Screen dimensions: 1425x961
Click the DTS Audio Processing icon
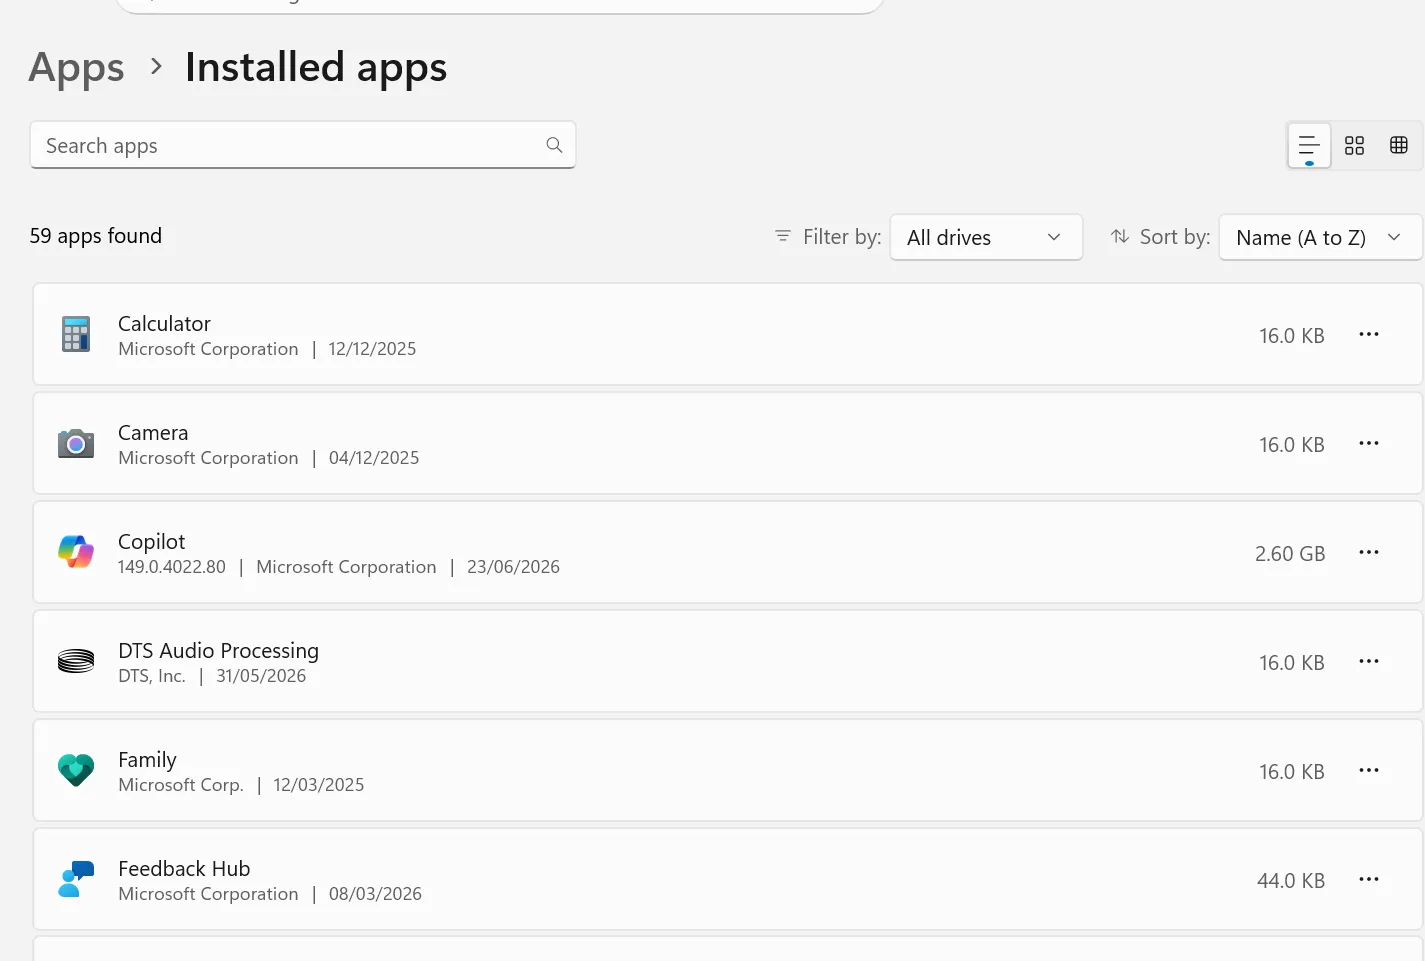coord(76,661)
